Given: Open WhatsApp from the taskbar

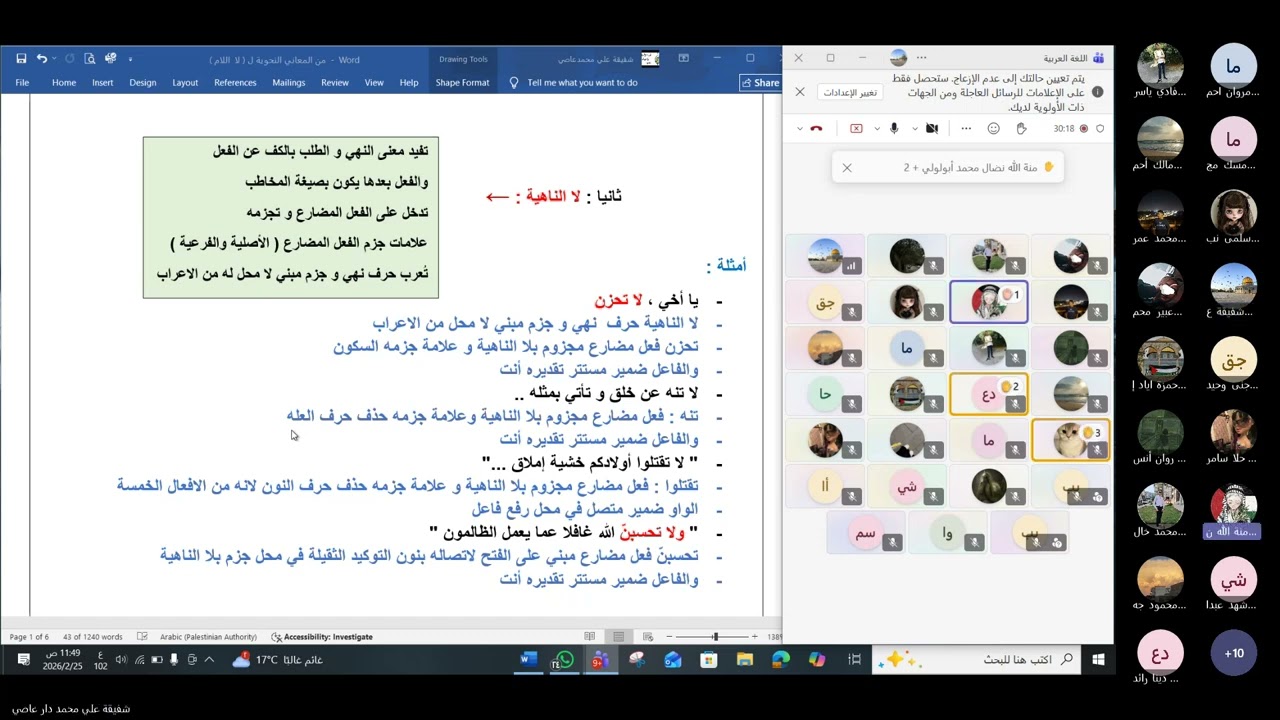Looking at the screenshot, I should [565, 660].
